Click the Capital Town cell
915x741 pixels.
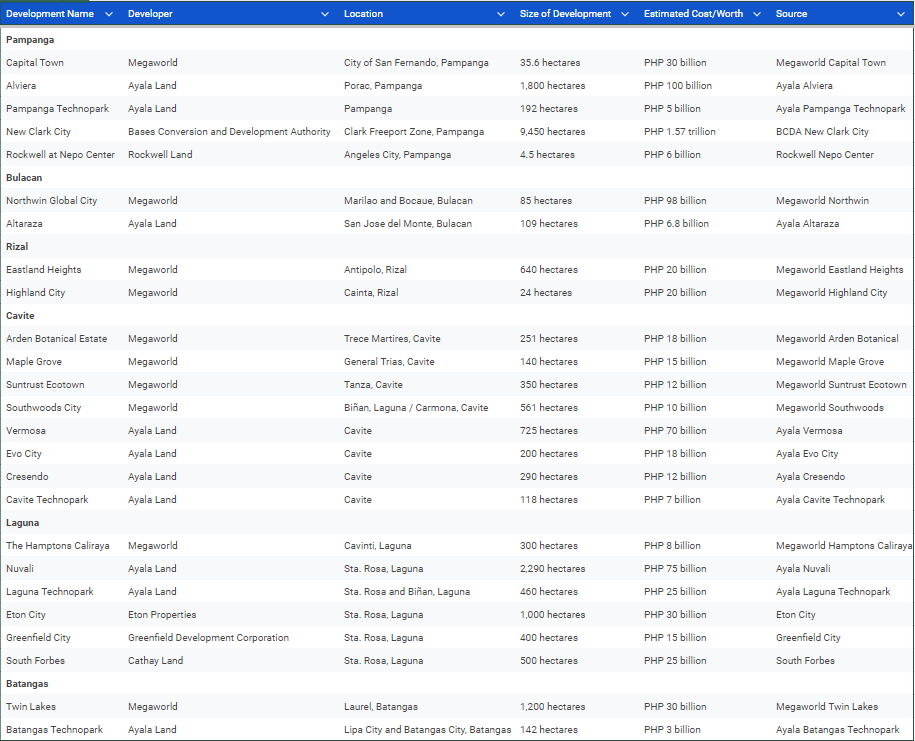[x=35, y=62]
